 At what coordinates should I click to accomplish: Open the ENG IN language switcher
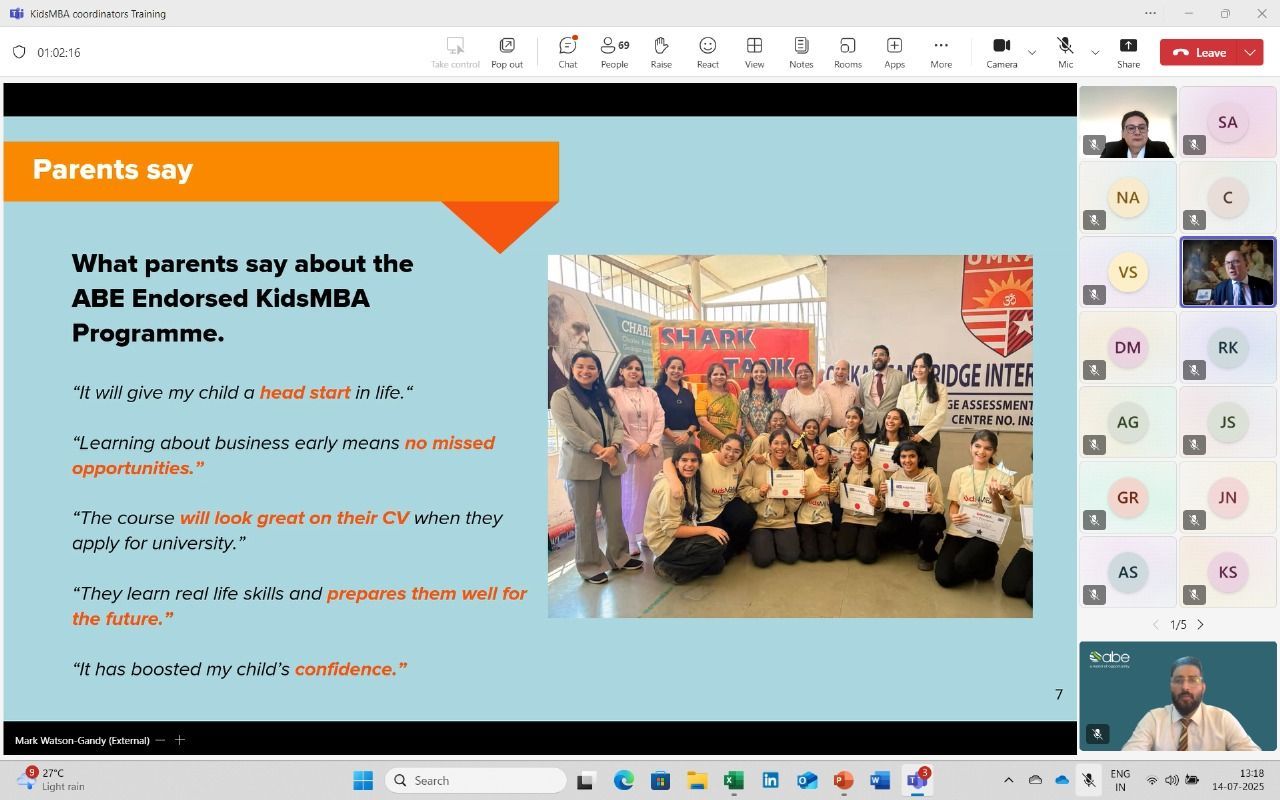tap(1121, 780)
